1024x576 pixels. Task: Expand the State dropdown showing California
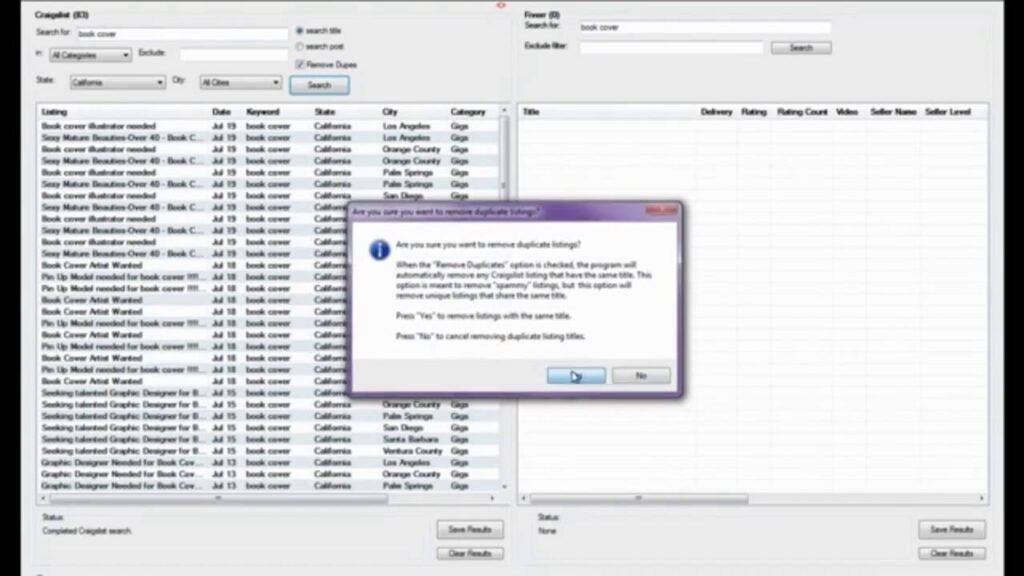(x=117, y=82)
